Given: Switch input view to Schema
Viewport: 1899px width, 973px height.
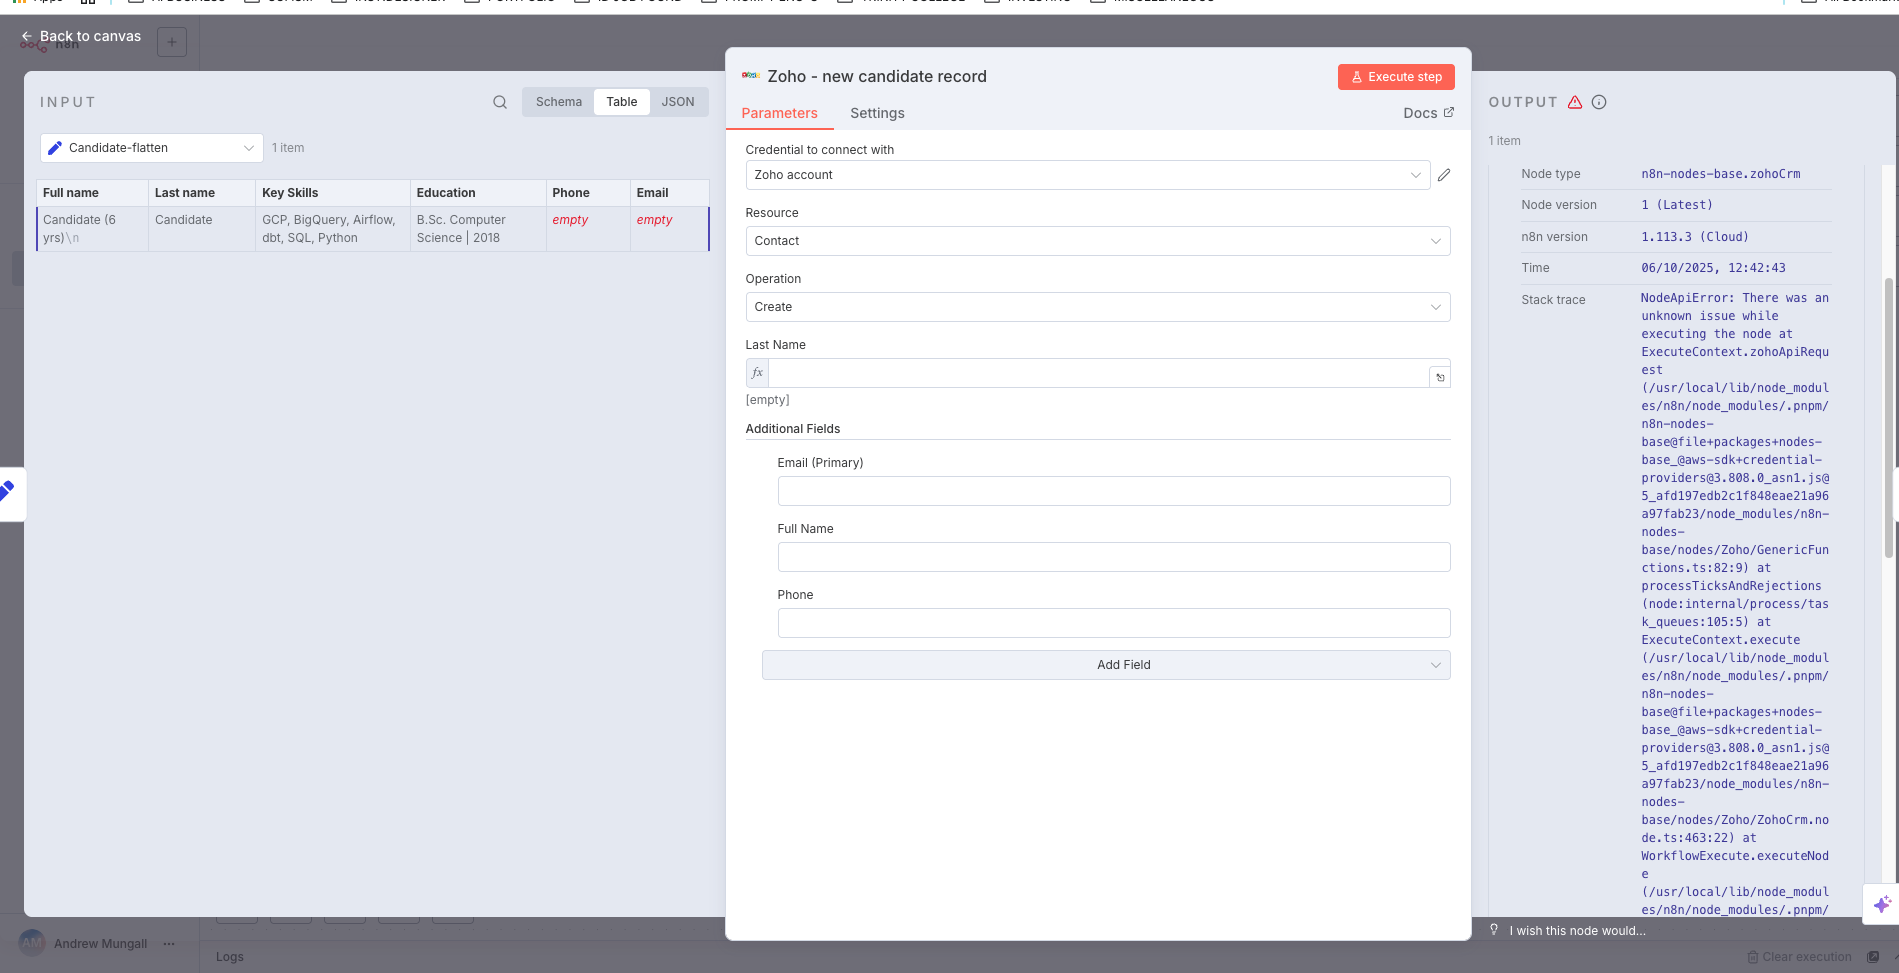Looking at the screenshot, I should tap(558, 102).
